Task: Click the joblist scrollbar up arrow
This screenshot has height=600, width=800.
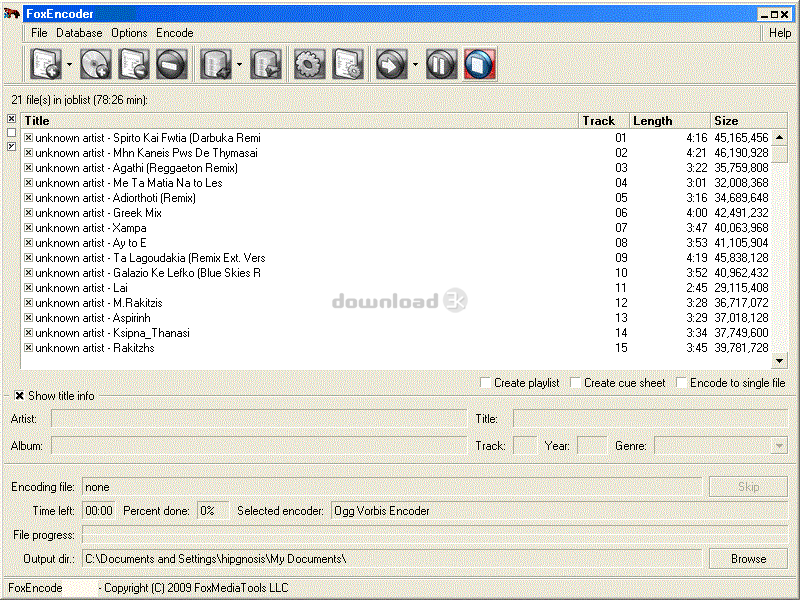Action: (780, 137)
